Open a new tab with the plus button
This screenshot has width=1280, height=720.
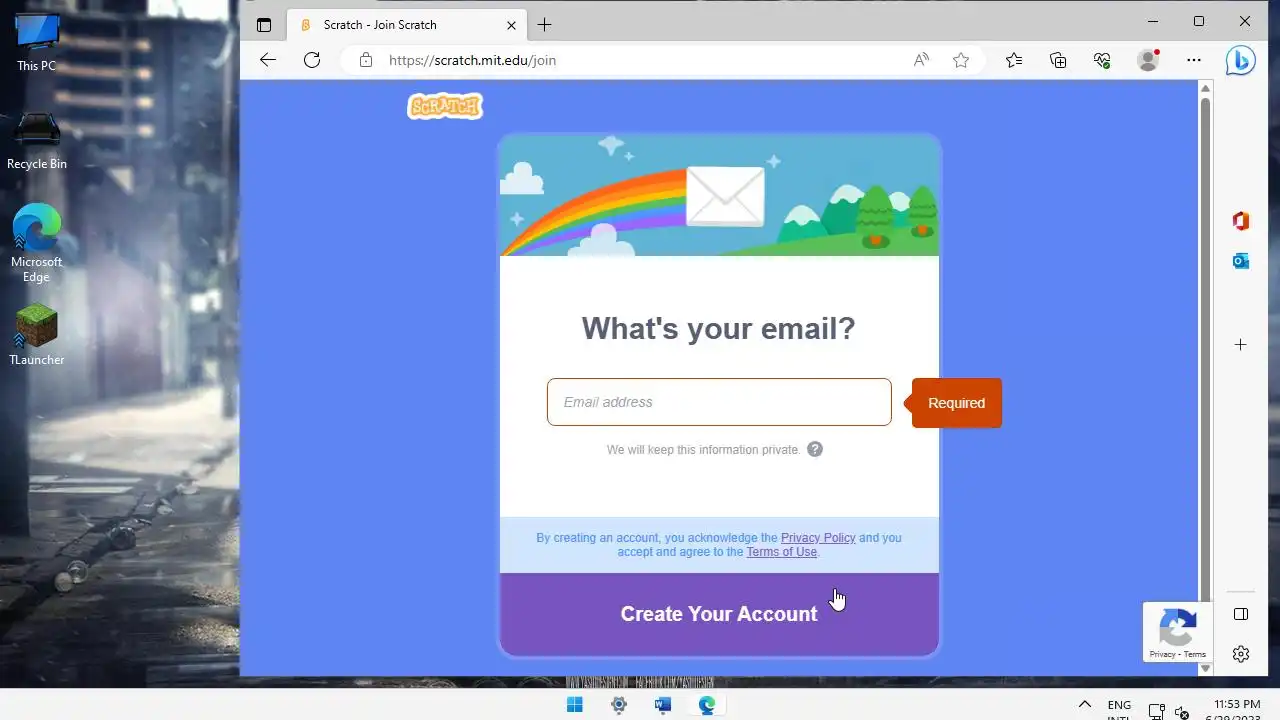(x=544, y=25)
